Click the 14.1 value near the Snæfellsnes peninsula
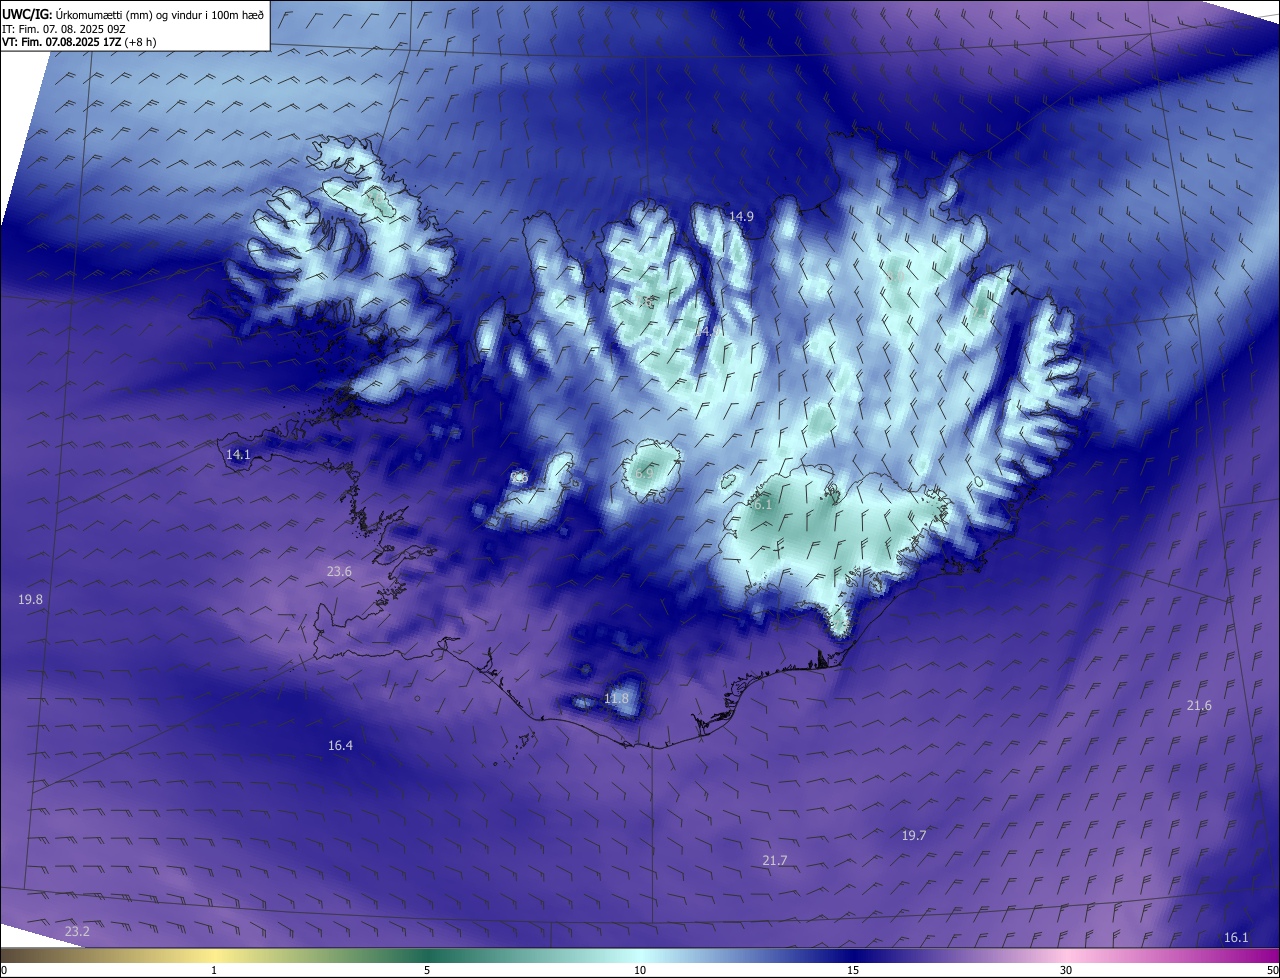The width and height of the screenshot is (1280, 978). tap(238, 454)
